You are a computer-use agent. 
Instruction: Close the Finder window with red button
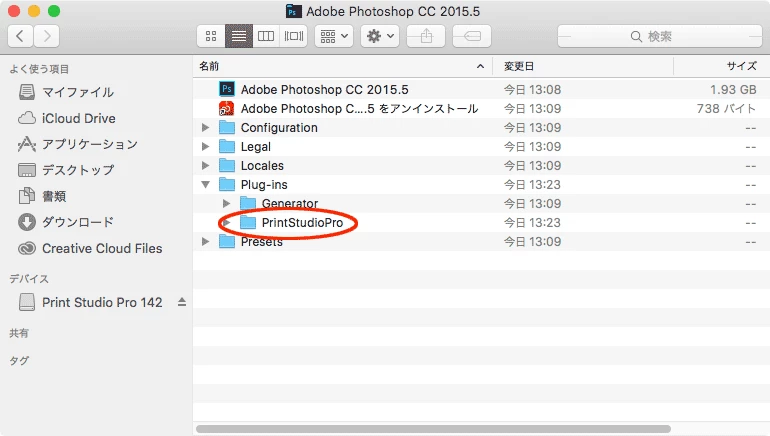pyautogui.click(x=14, y=11)
